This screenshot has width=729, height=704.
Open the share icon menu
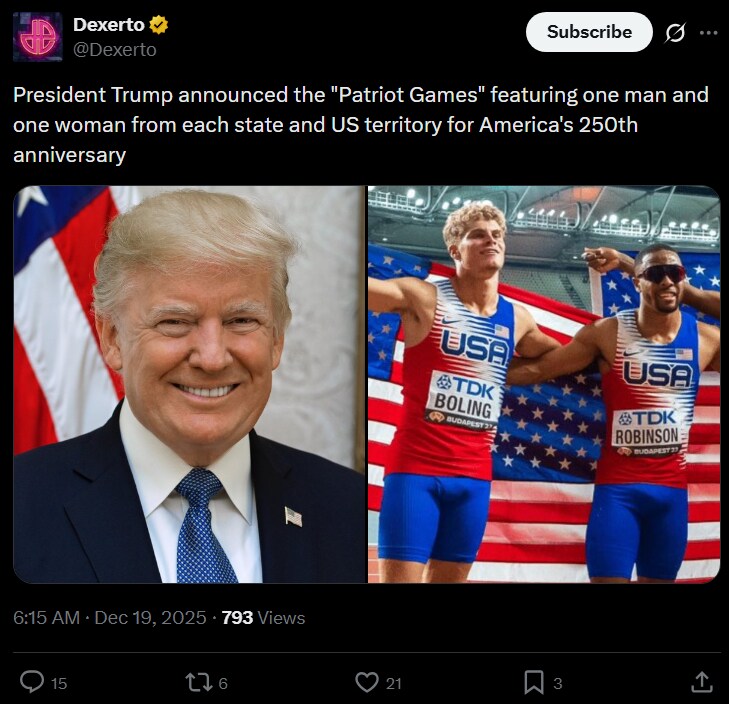(x=702, y=682)
